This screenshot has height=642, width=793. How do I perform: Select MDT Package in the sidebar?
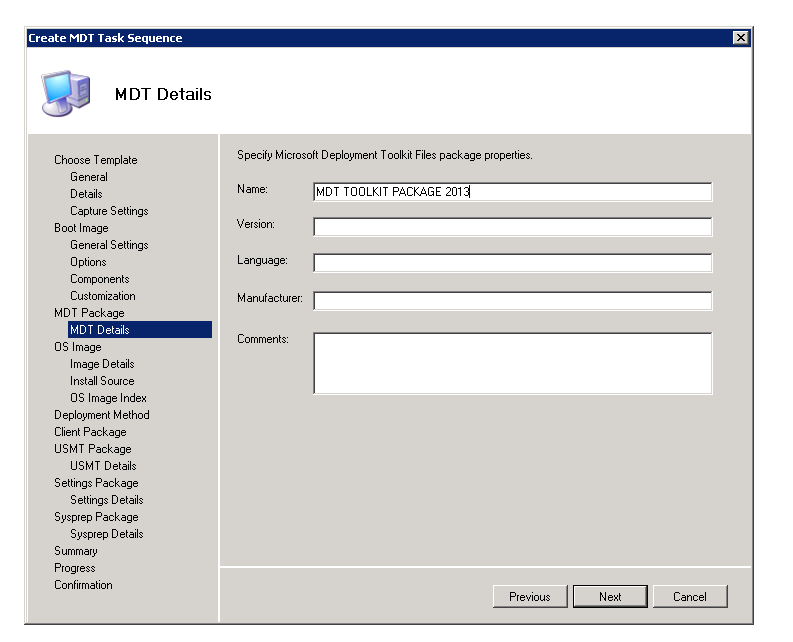pyautogui.click(x=89, y=313)
